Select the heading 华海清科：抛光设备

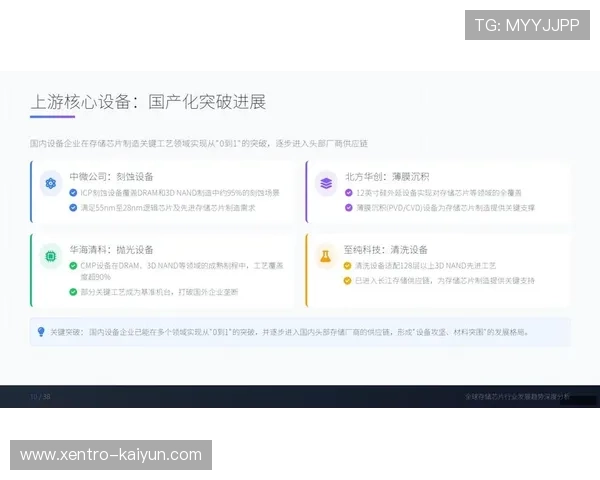[111, 250]
